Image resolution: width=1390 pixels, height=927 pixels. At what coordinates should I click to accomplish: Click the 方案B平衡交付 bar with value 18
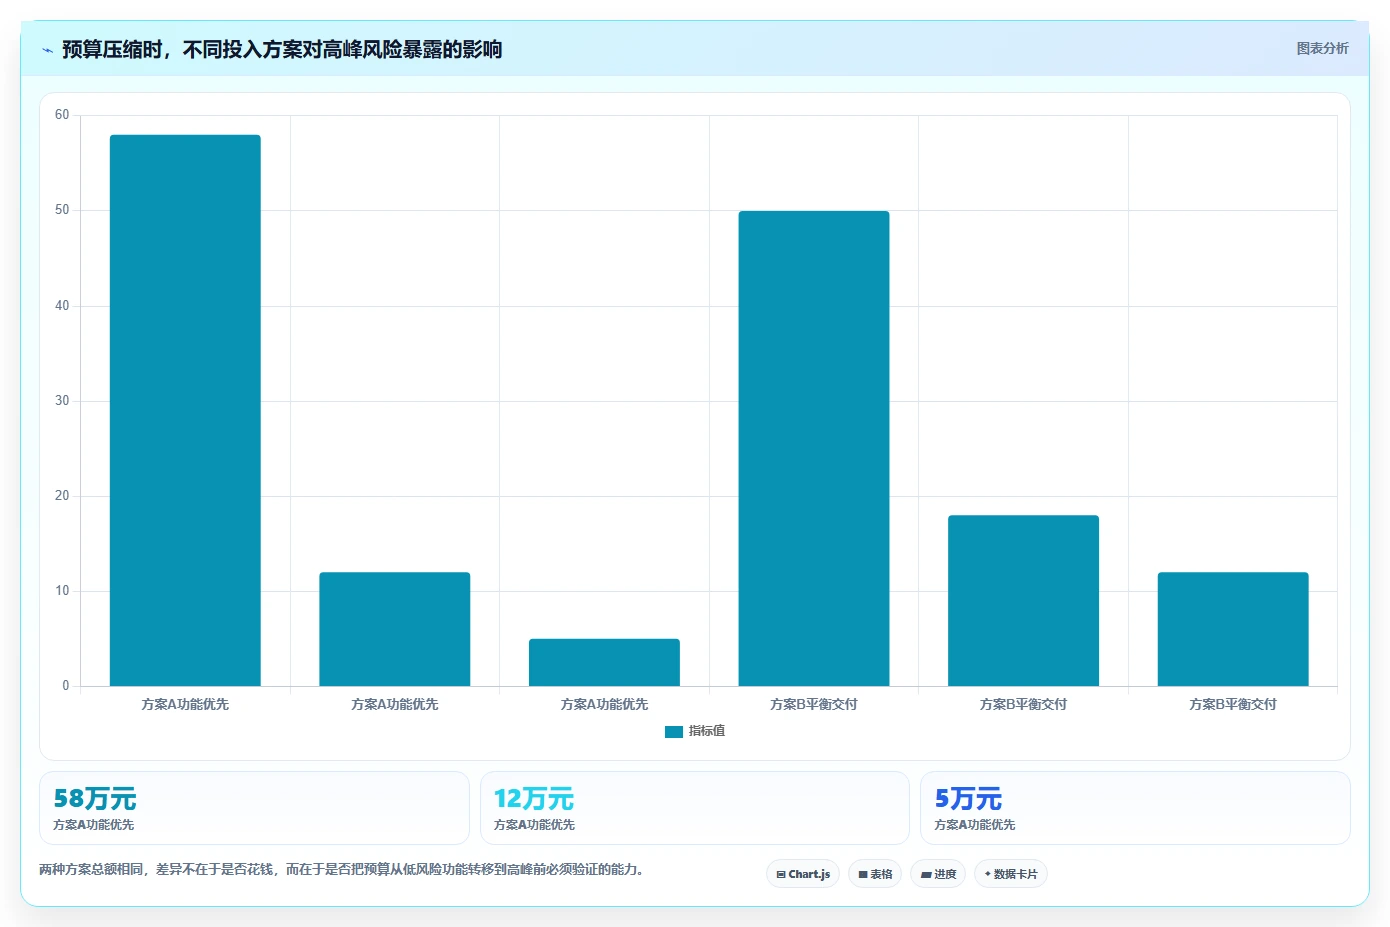coord(1023,600)
